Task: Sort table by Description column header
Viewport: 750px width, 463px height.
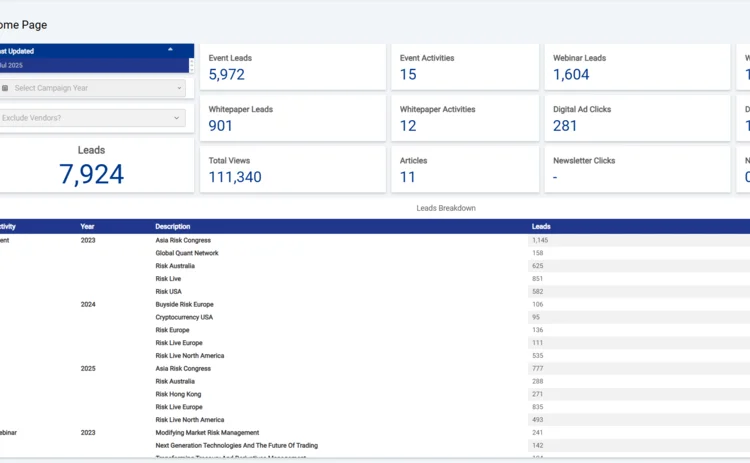Action: point(172,227)
